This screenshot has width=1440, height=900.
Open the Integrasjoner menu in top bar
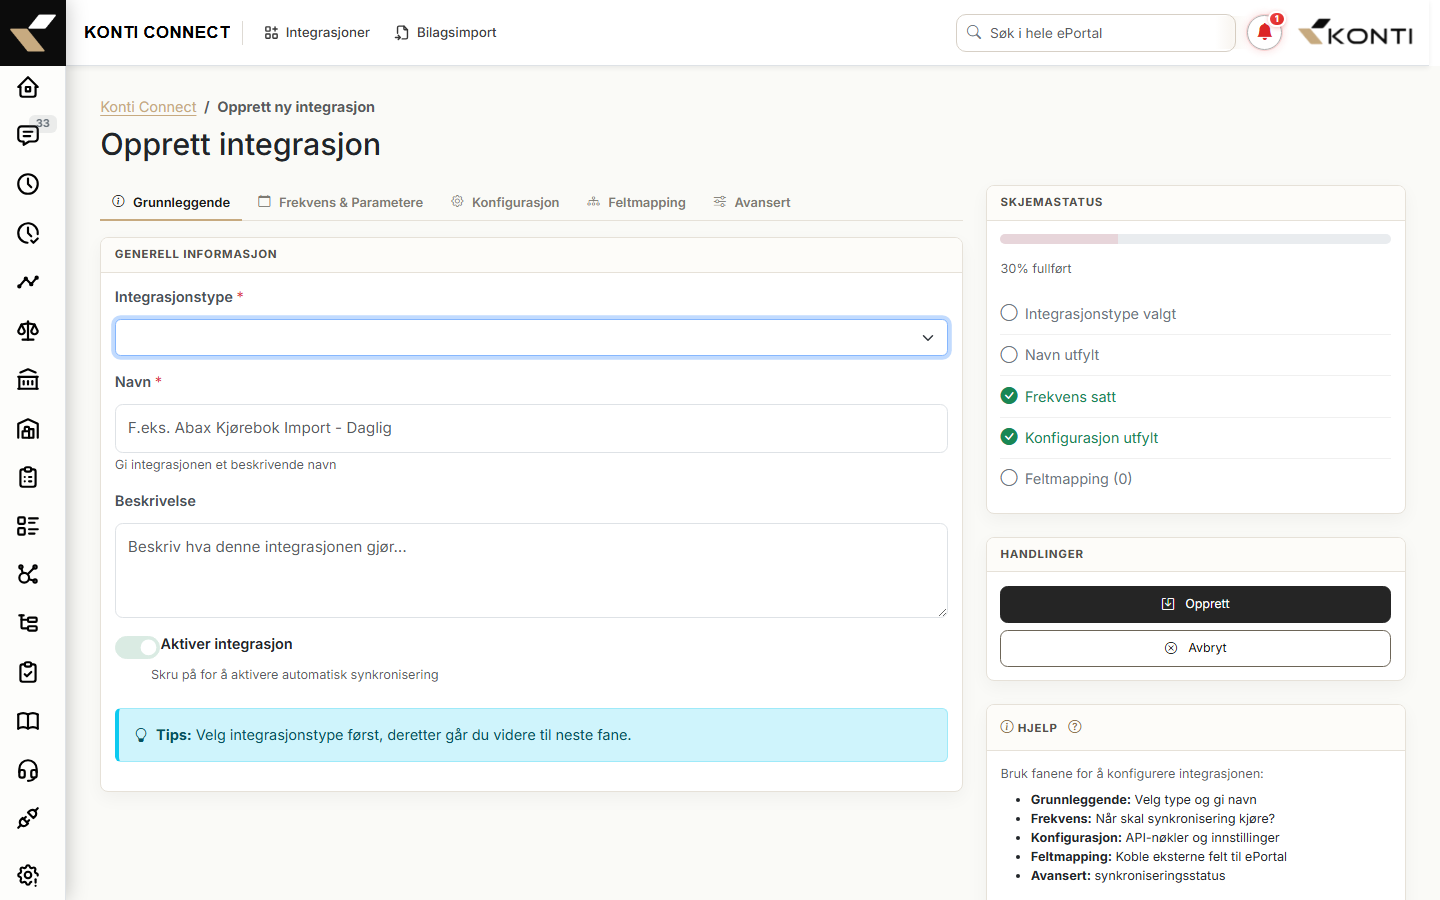pyautogui.click(x=317, y=33)
